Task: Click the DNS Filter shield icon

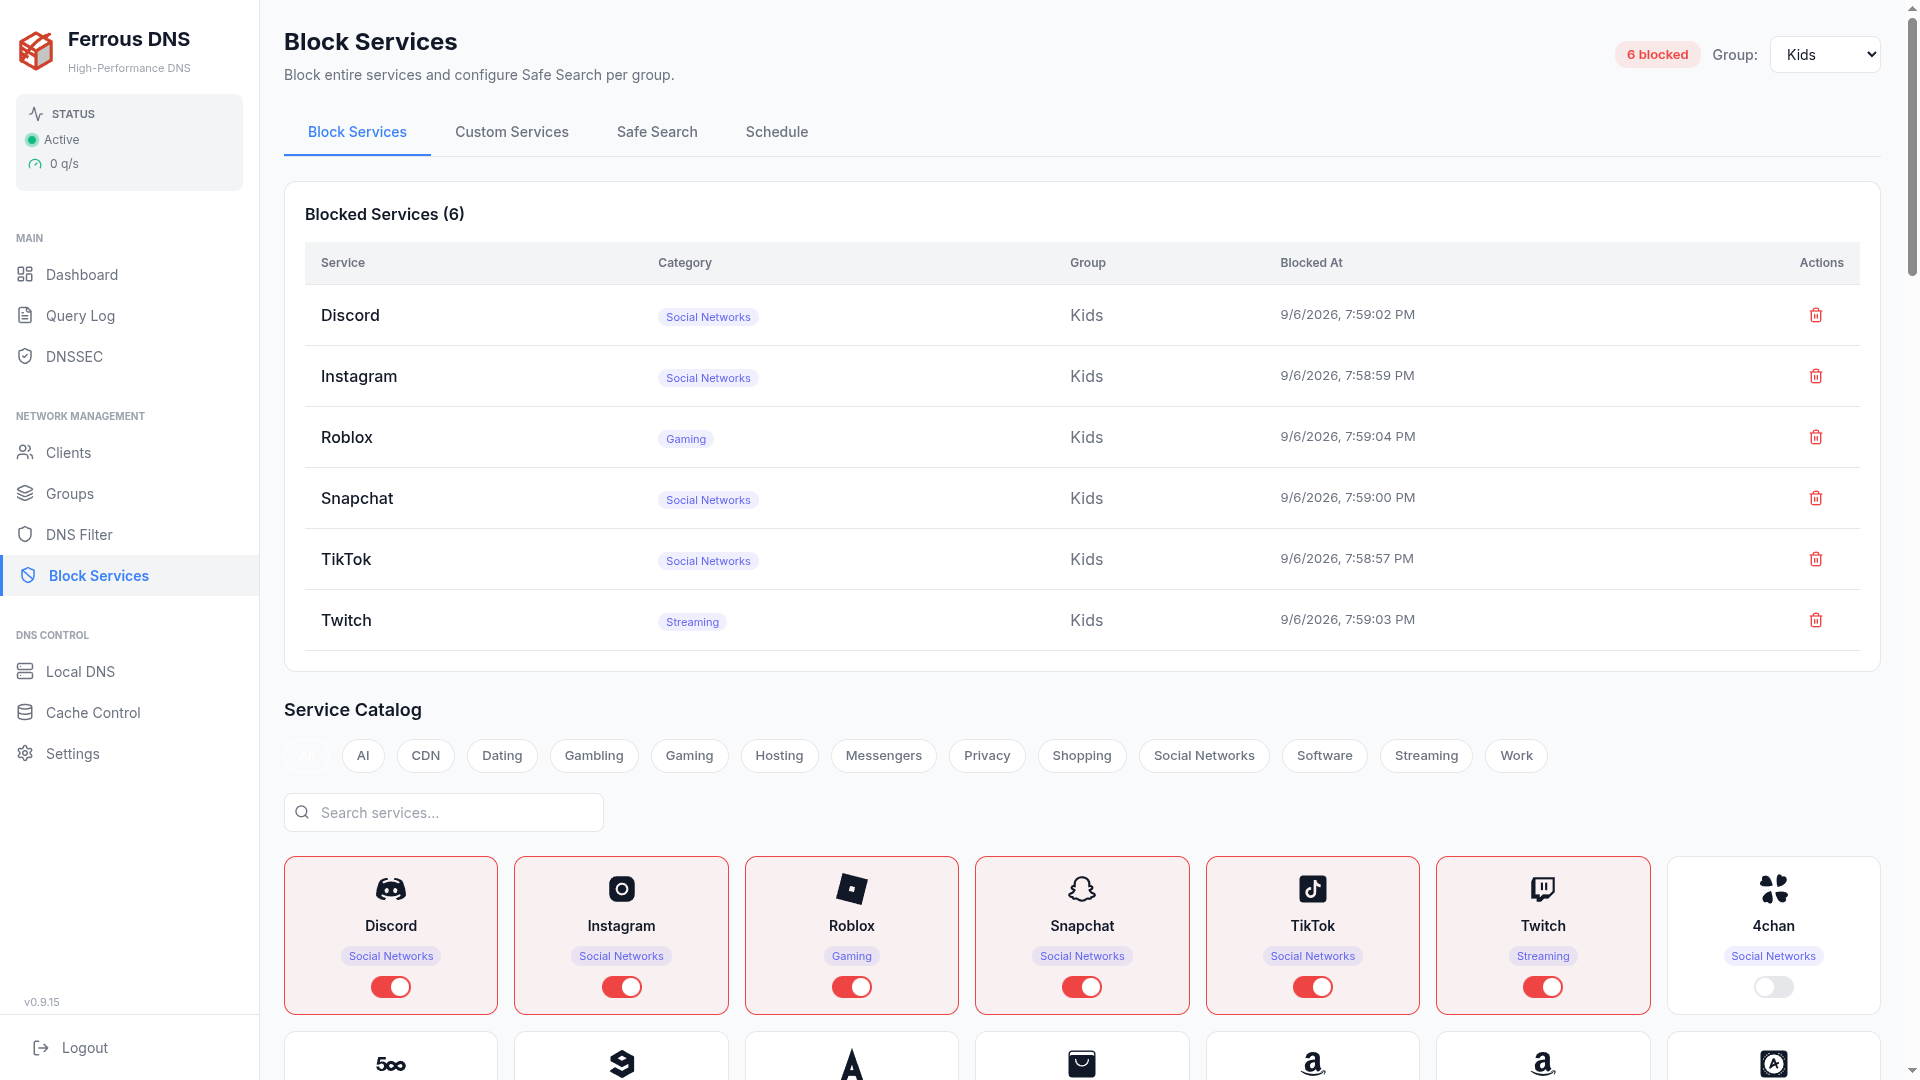Action: click(25, 534)
